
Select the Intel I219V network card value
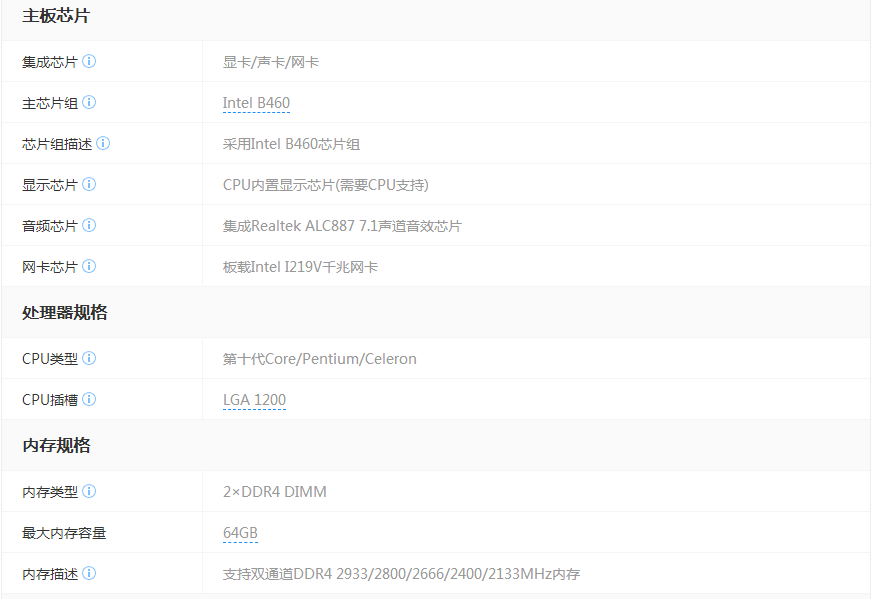pyautogui.click(x=301, y=267)
